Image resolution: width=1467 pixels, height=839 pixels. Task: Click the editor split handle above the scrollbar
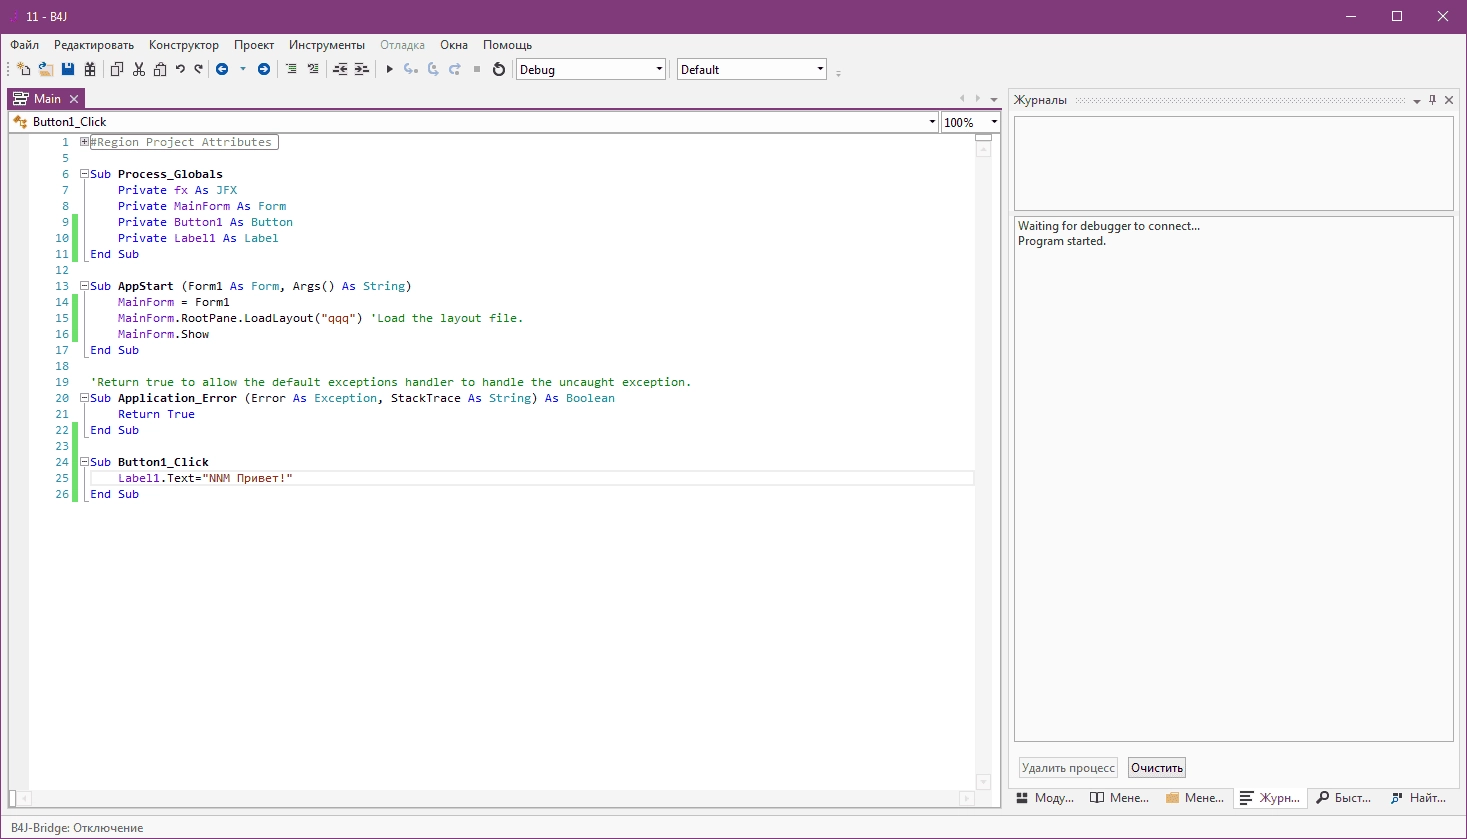[x=983, y=138]
